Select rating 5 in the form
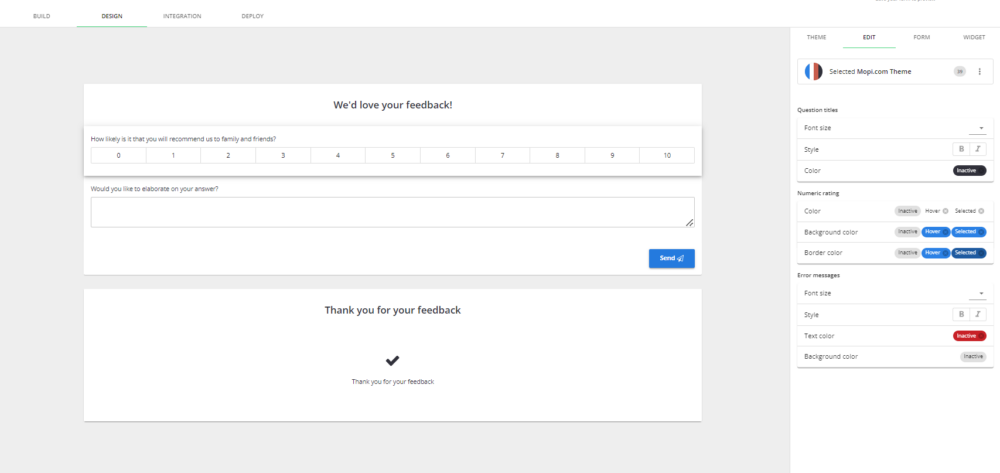 click(393, 156)
